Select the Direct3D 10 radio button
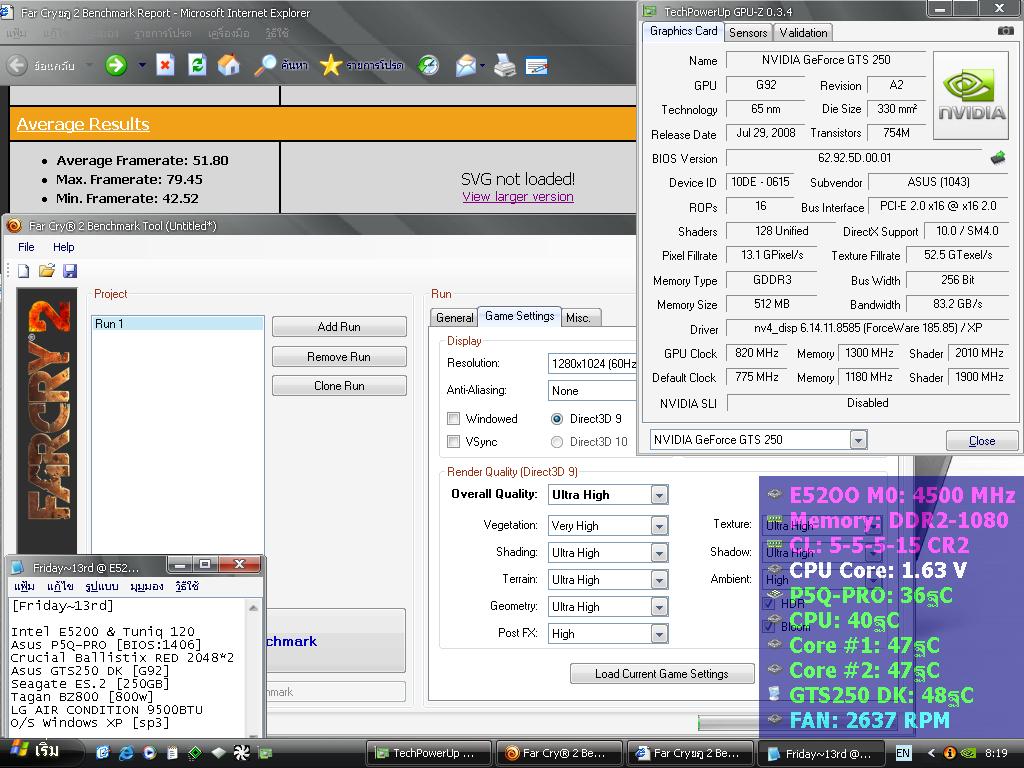Screen dimensions: 1024x768 pyautogui.click(x=556, y=442)
